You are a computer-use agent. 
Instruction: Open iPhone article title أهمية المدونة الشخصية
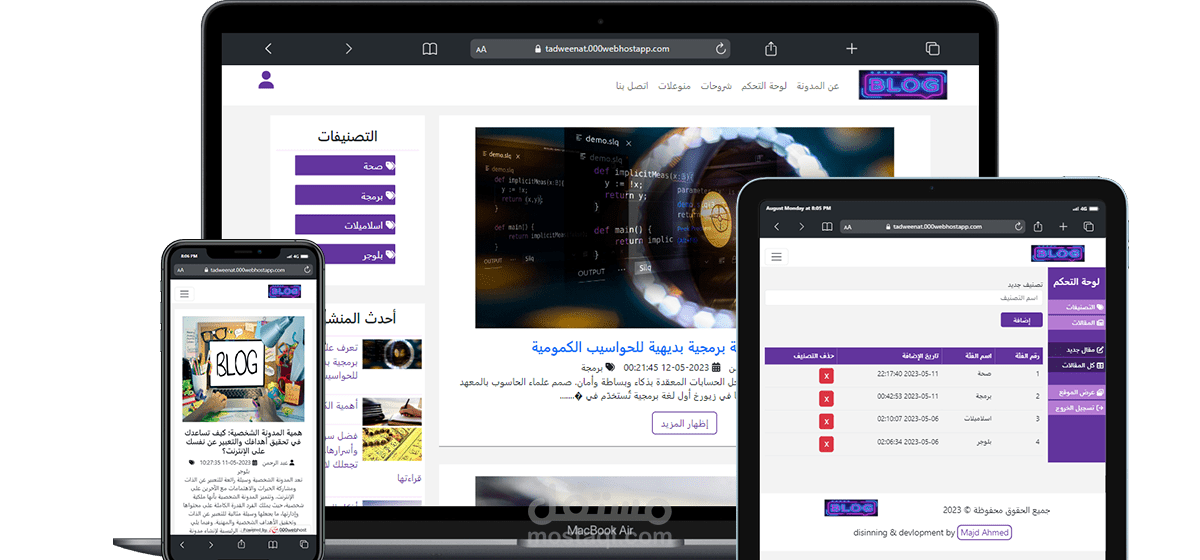(244, 442)
